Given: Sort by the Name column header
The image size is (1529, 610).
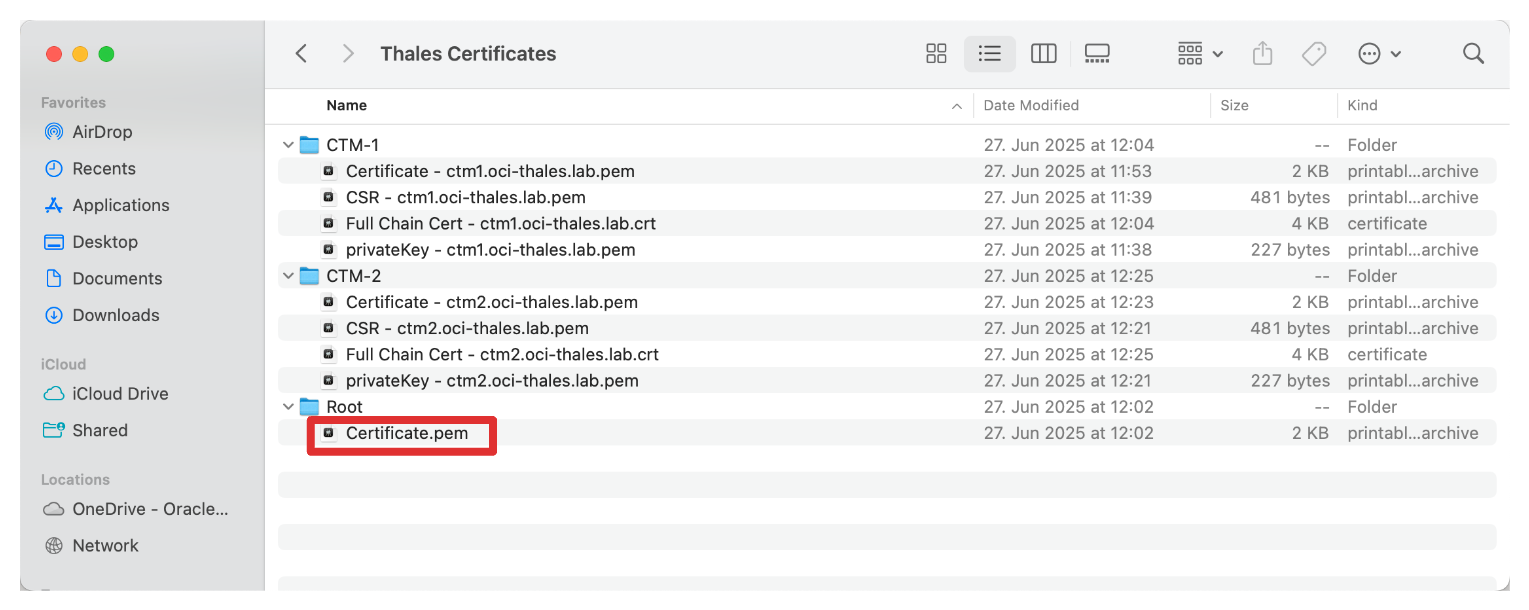Looking at the screenshot, I should [347, 106].
